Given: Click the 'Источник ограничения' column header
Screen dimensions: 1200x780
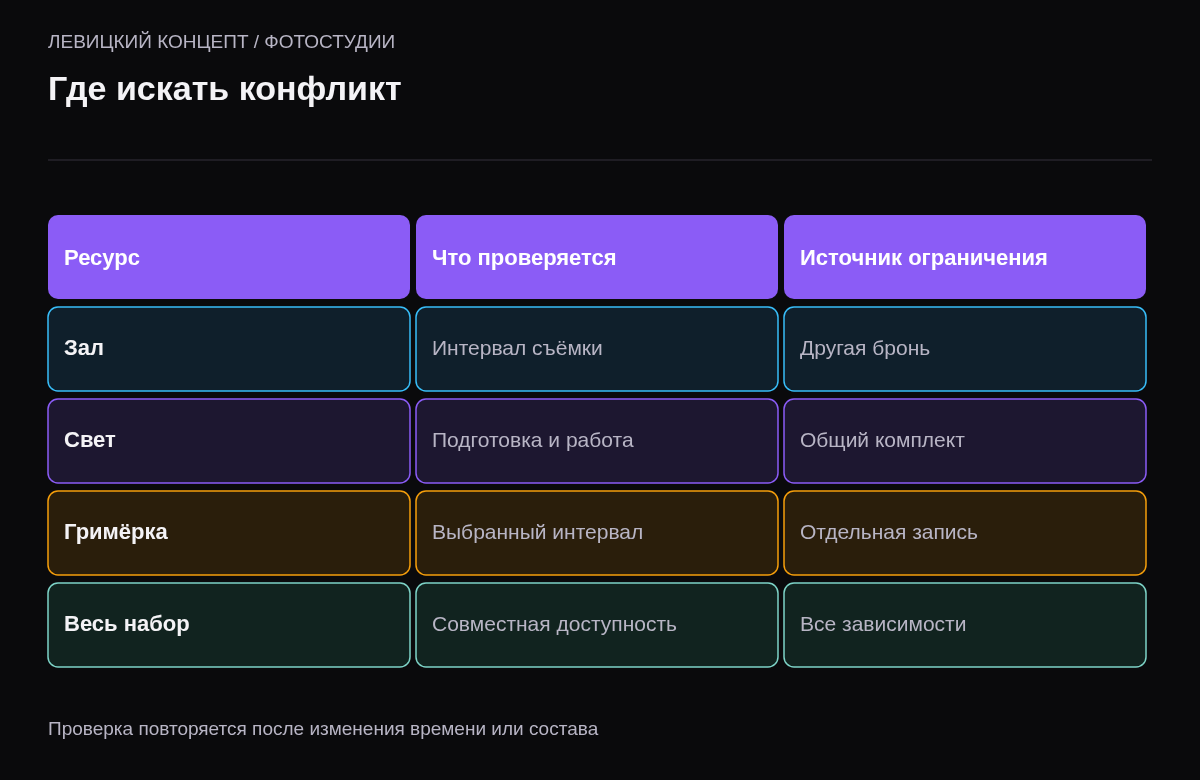Looking at the screenshot, I should tap(965, 257).
